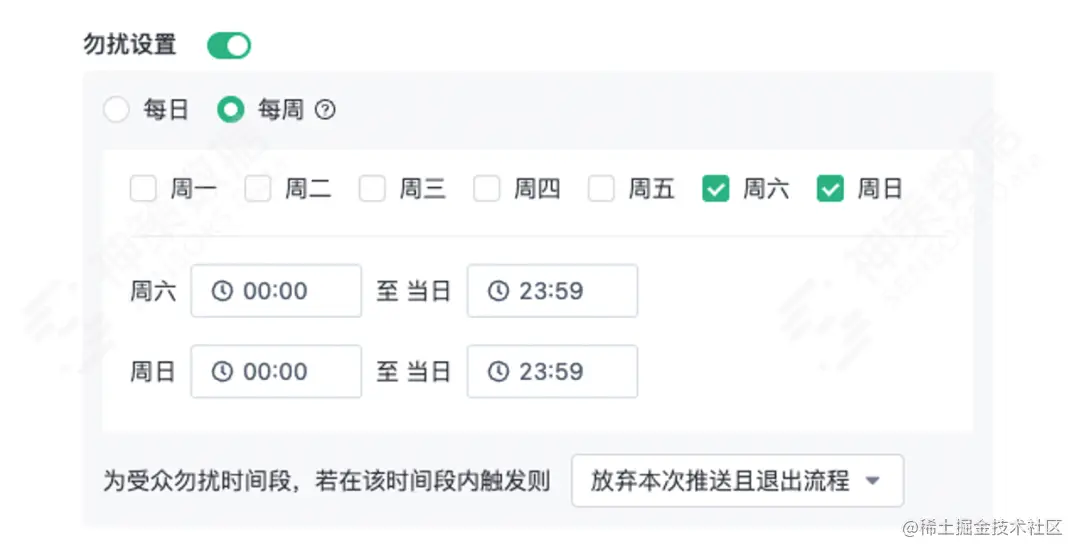Open the 放弃本次推送且退出流程 dropdown
1080x555 pixels.
737,481
